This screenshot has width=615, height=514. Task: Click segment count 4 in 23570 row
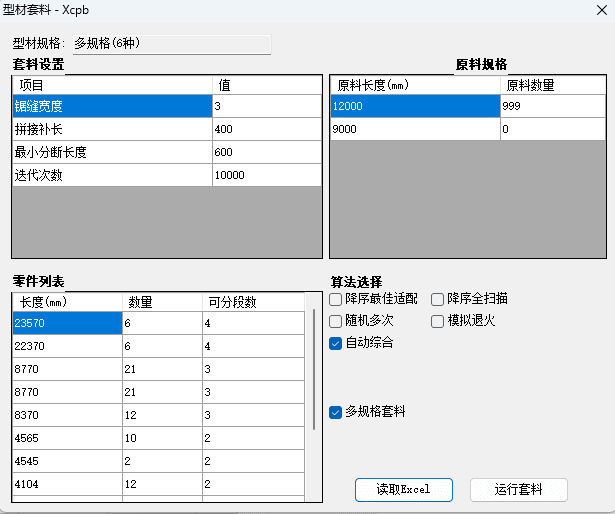[253, 323]
